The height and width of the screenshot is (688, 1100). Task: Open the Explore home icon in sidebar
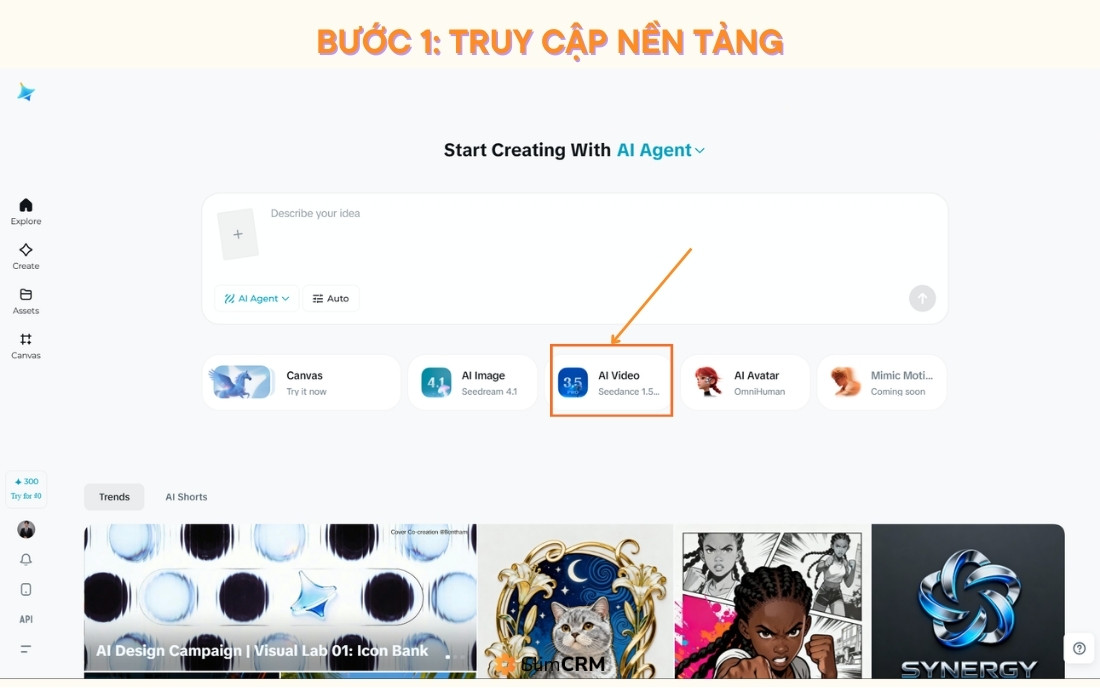point(26,211)
